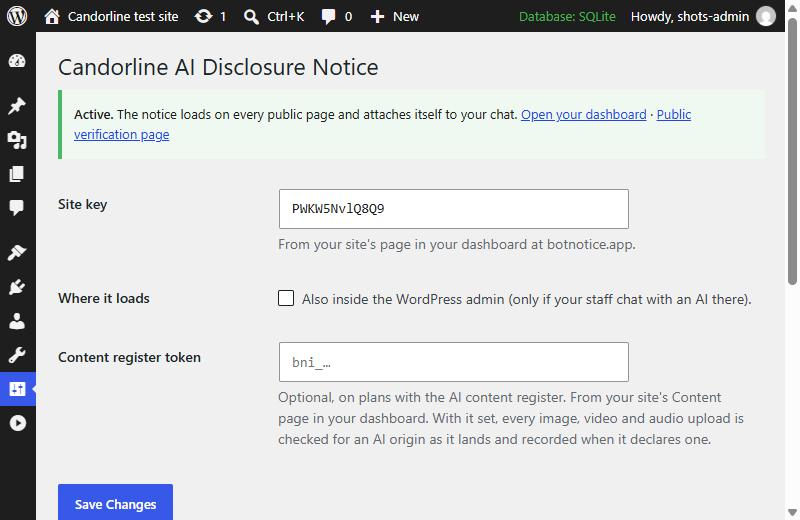Focus the Content register token field
The height and width of the screenshot is (520, 800).
[x=454, y=362]
